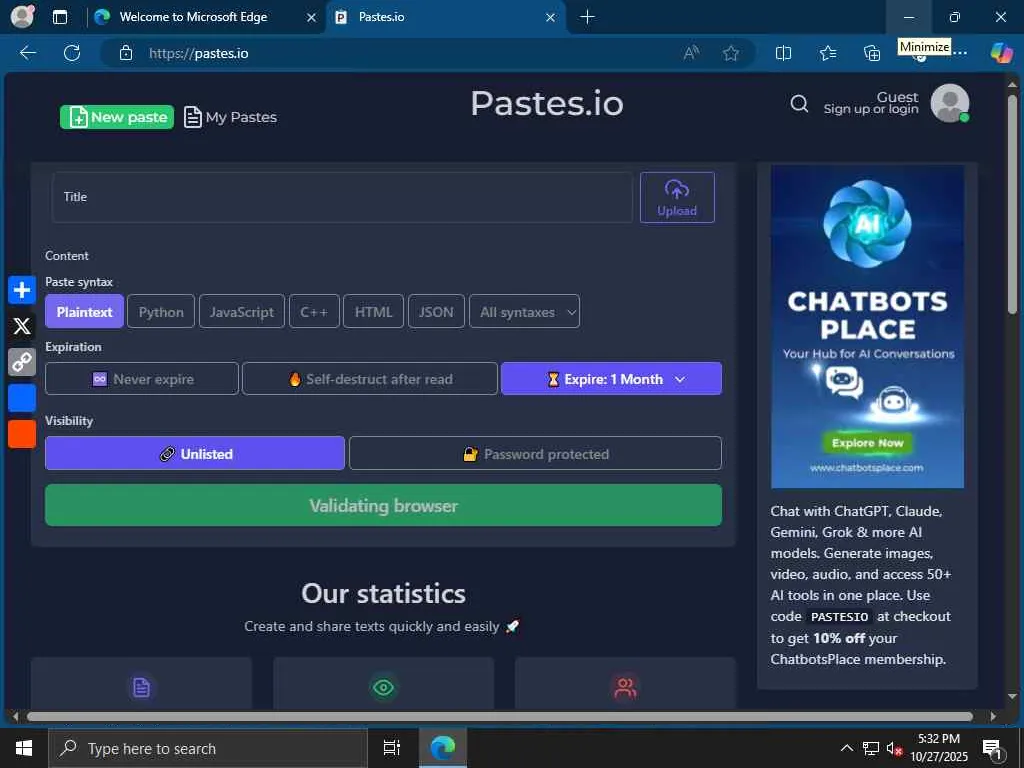Click the blue plus share icon

click(22, 290)
